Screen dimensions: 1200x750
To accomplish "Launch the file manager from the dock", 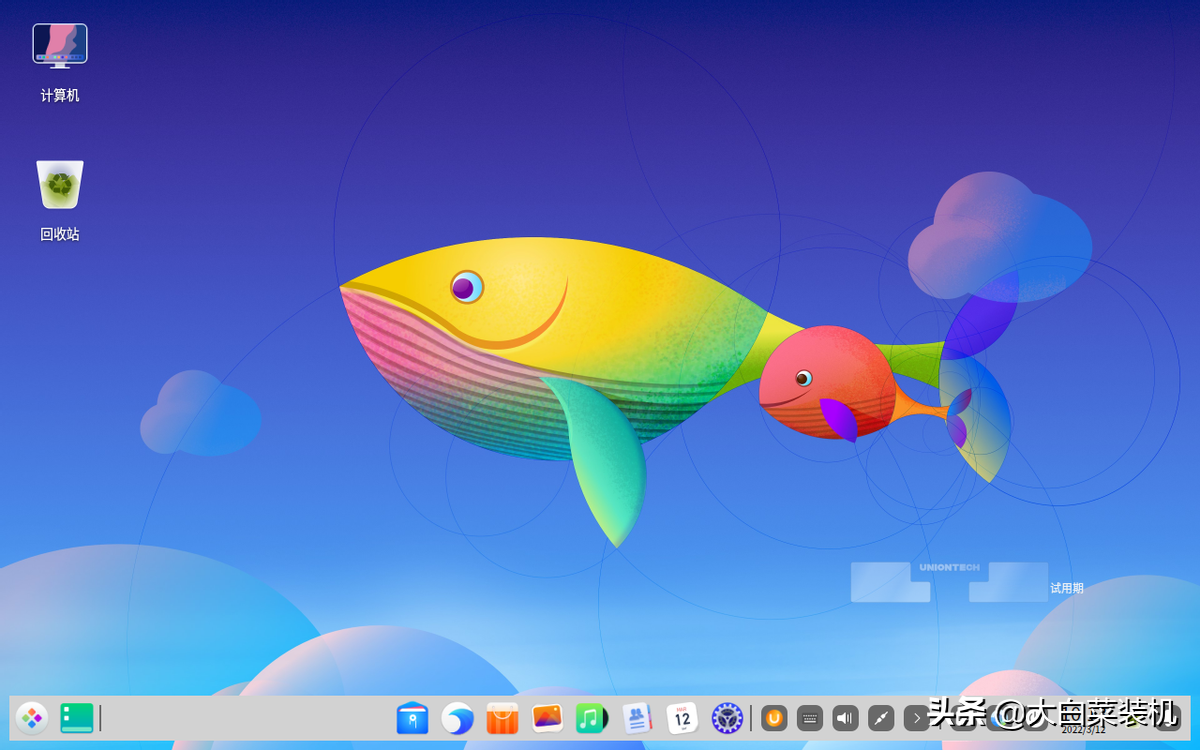I will 412,717.
